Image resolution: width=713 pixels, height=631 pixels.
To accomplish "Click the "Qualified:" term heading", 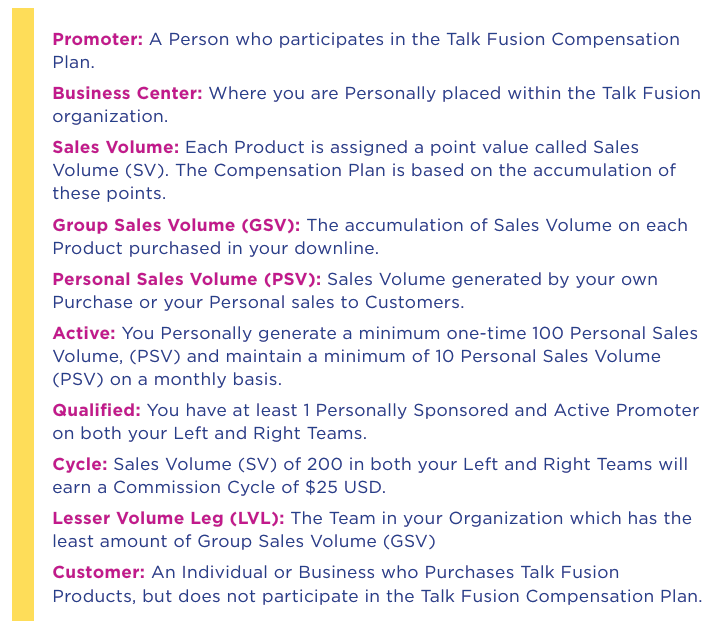I will click(99, 411).
